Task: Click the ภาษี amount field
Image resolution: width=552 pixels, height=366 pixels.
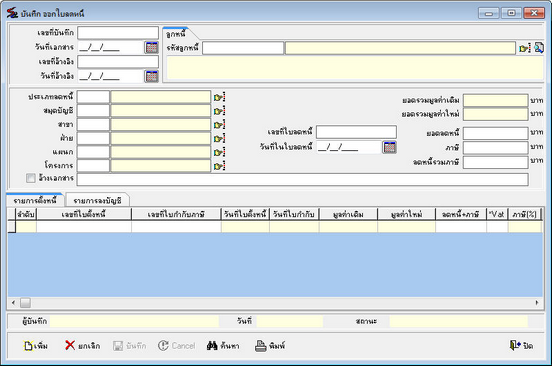Action: click(x=496, y=148)
